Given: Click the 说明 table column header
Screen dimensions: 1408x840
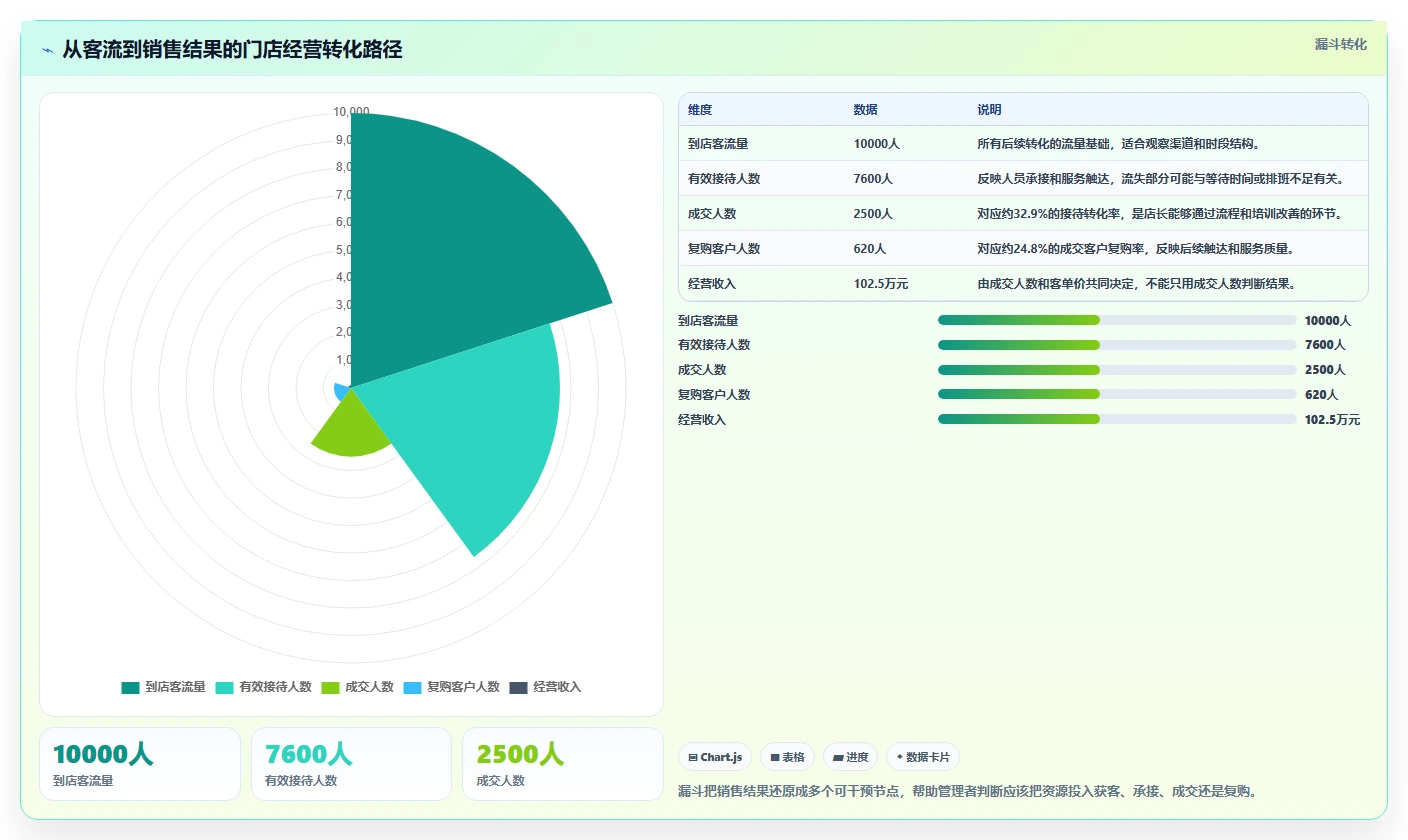Looking at the screenshot, I should (989, 110).
